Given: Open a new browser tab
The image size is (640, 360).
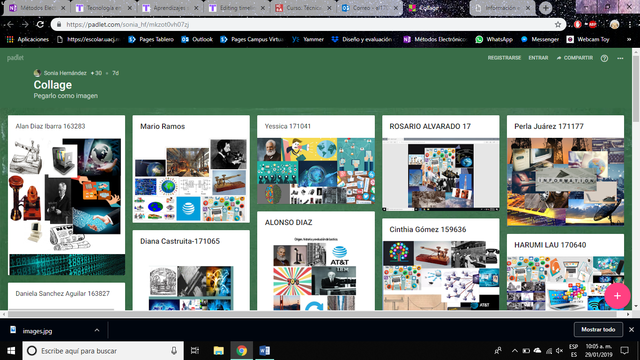Looking at the screenshot, I should (x=546, y=8).
